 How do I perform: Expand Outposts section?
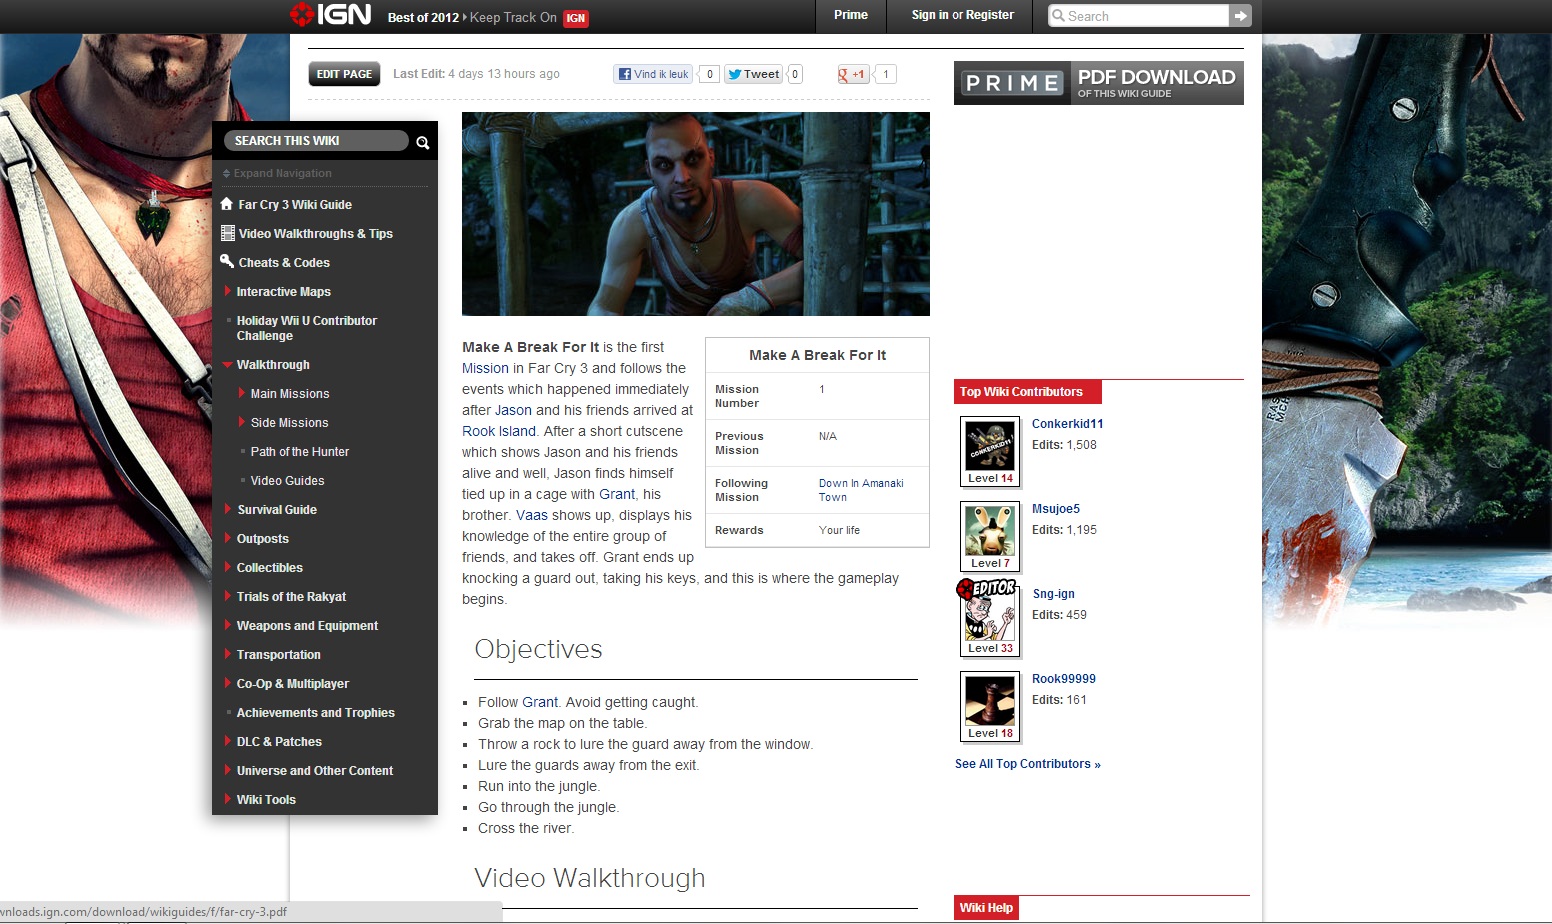pos(228,538)
